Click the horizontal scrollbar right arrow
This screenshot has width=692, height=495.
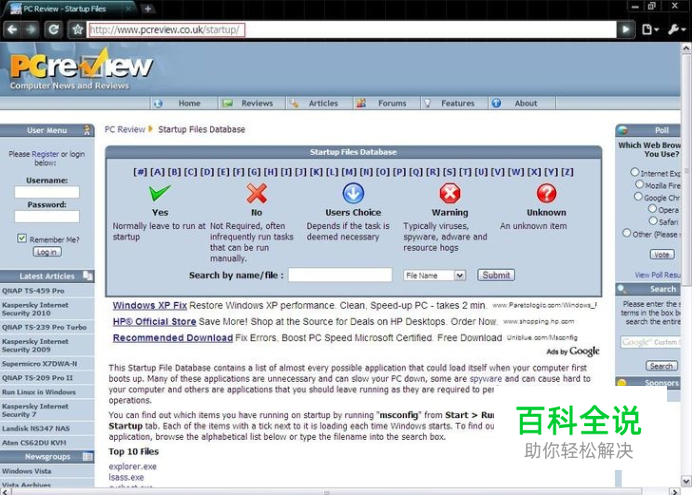coord(674,491)
